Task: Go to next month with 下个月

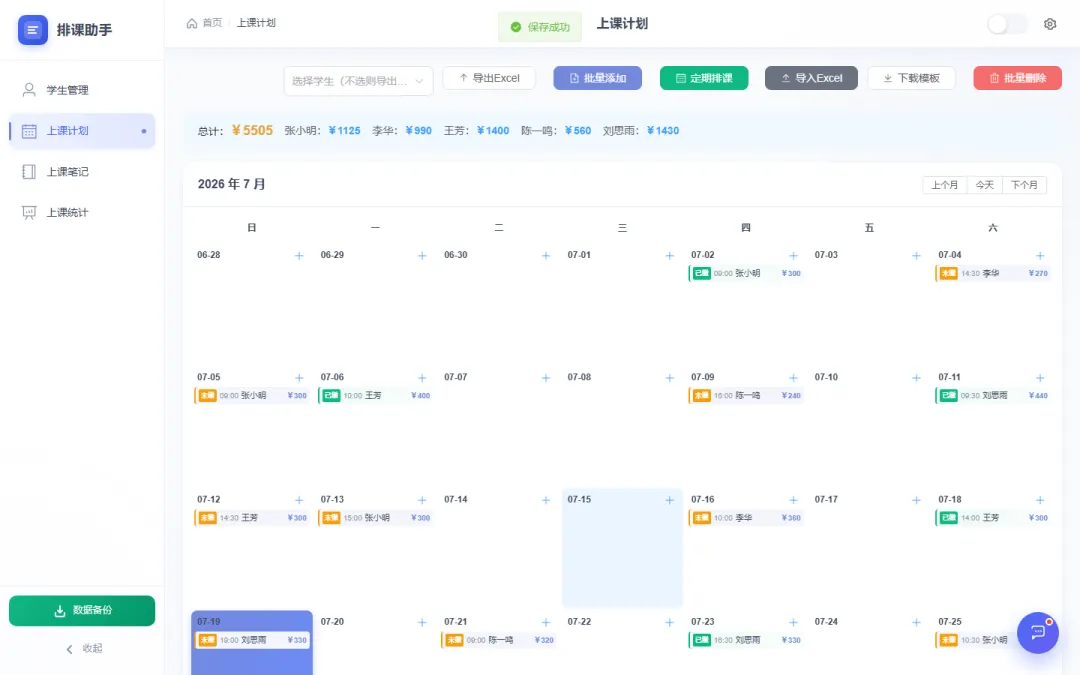Action: point(1024,185)
